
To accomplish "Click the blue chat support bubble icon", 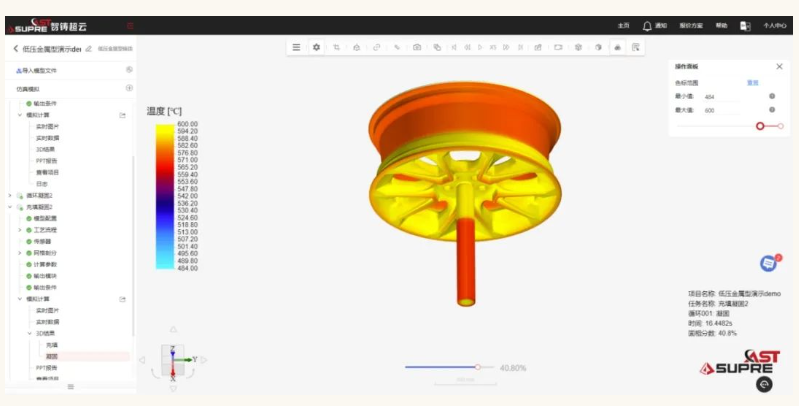I will (768, 263).
